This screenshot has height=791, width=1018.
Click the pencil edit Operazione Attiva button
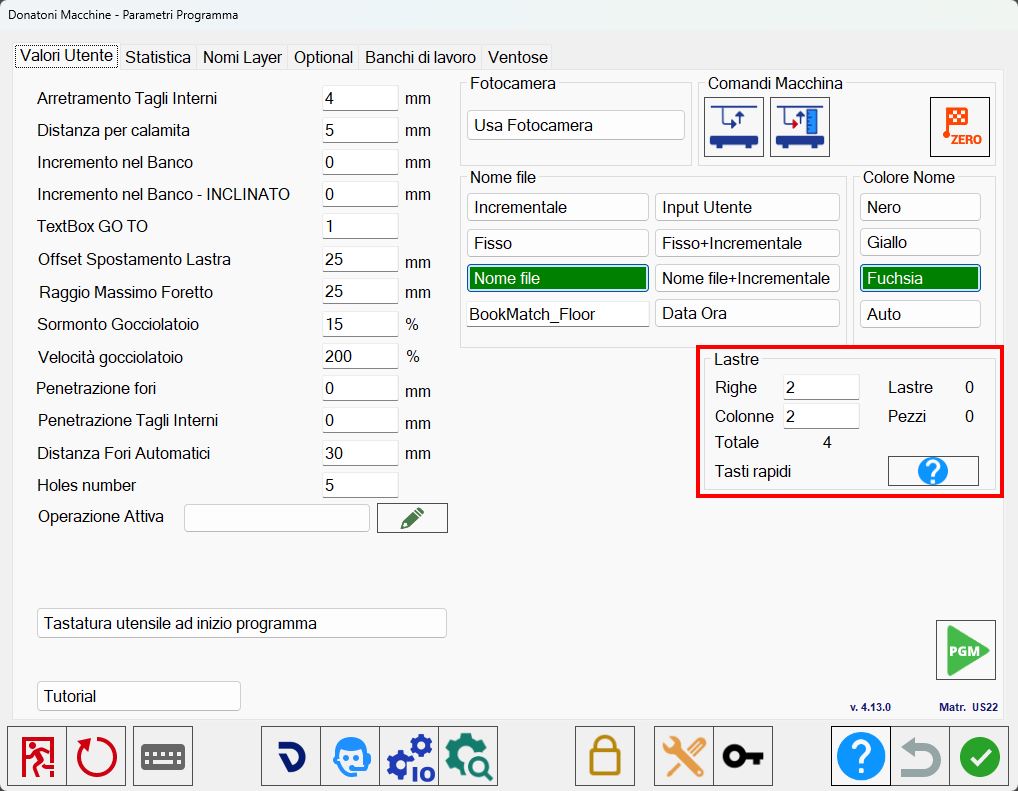pyautogui.click(x=412, y=518)
